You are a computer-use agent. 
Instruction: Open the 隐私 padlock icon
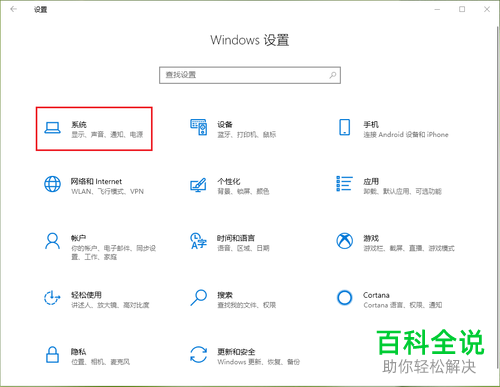tap(52, 354)
